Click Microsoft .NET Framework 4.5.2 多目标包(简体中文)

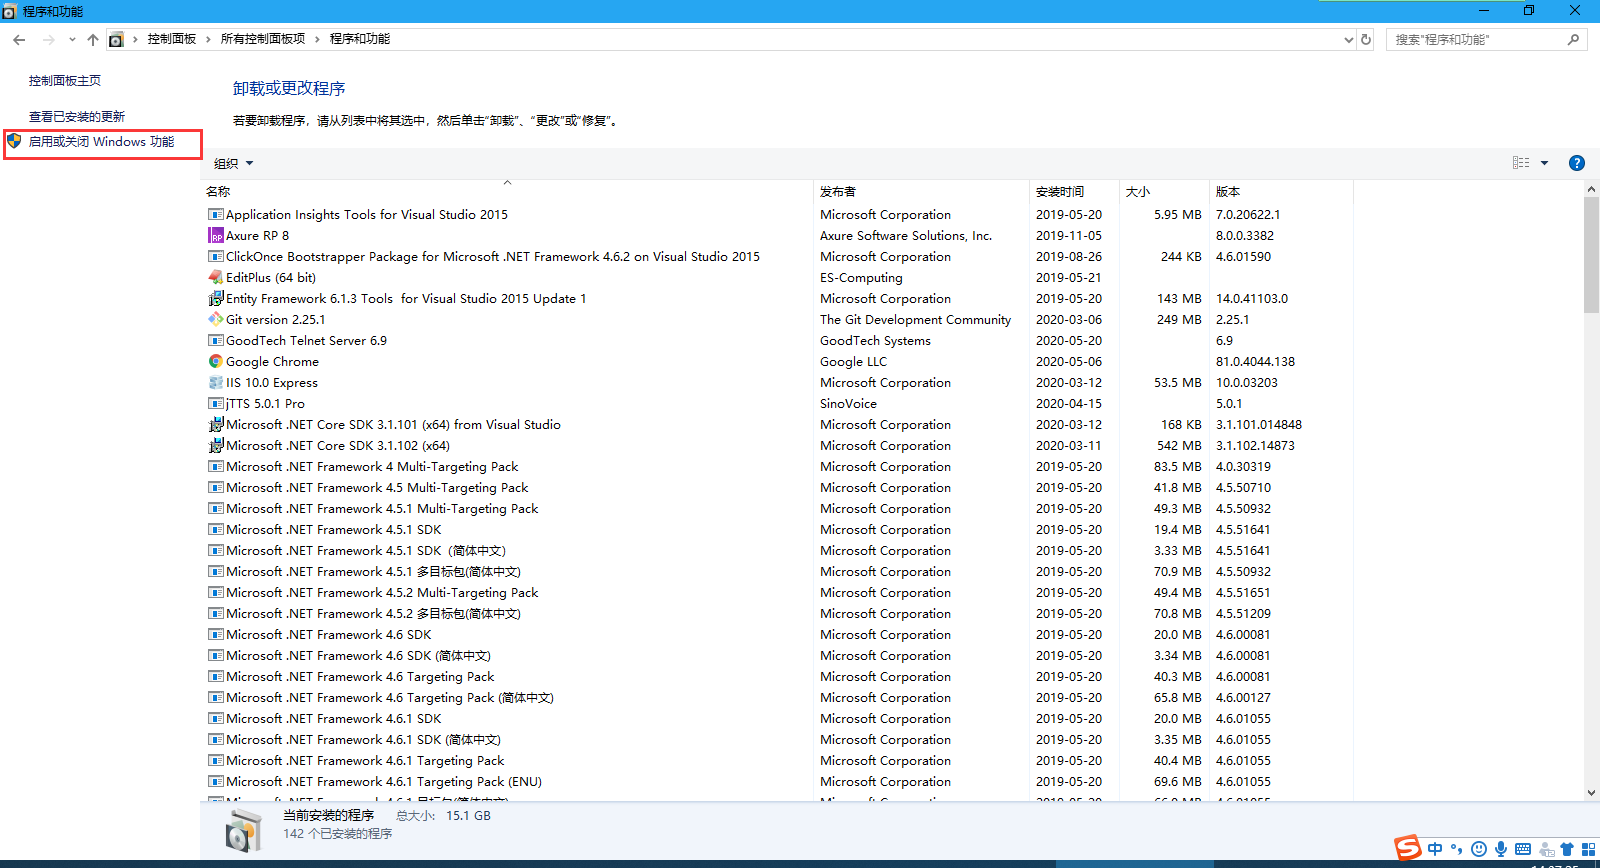click(x=373, y=614)
